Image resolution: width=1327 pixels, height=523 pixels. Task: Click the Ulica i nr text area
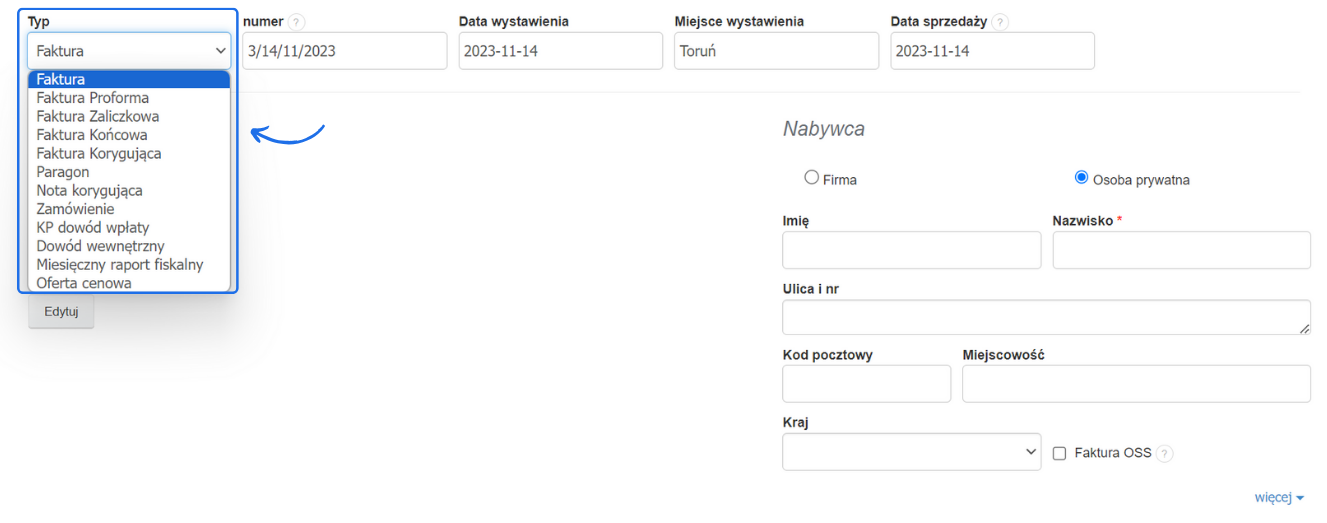1046,317
